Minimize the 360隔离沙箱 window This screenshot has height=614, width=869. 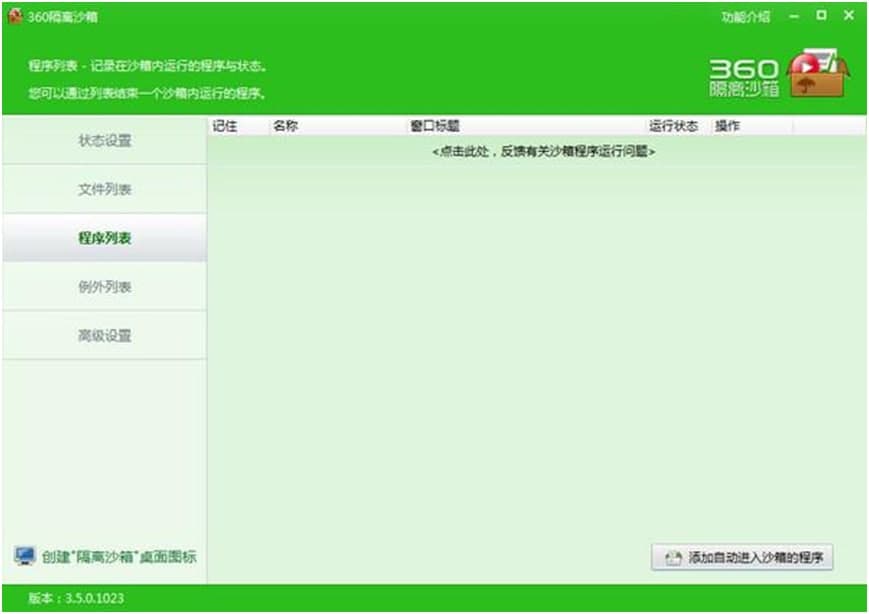click(794, 17)
